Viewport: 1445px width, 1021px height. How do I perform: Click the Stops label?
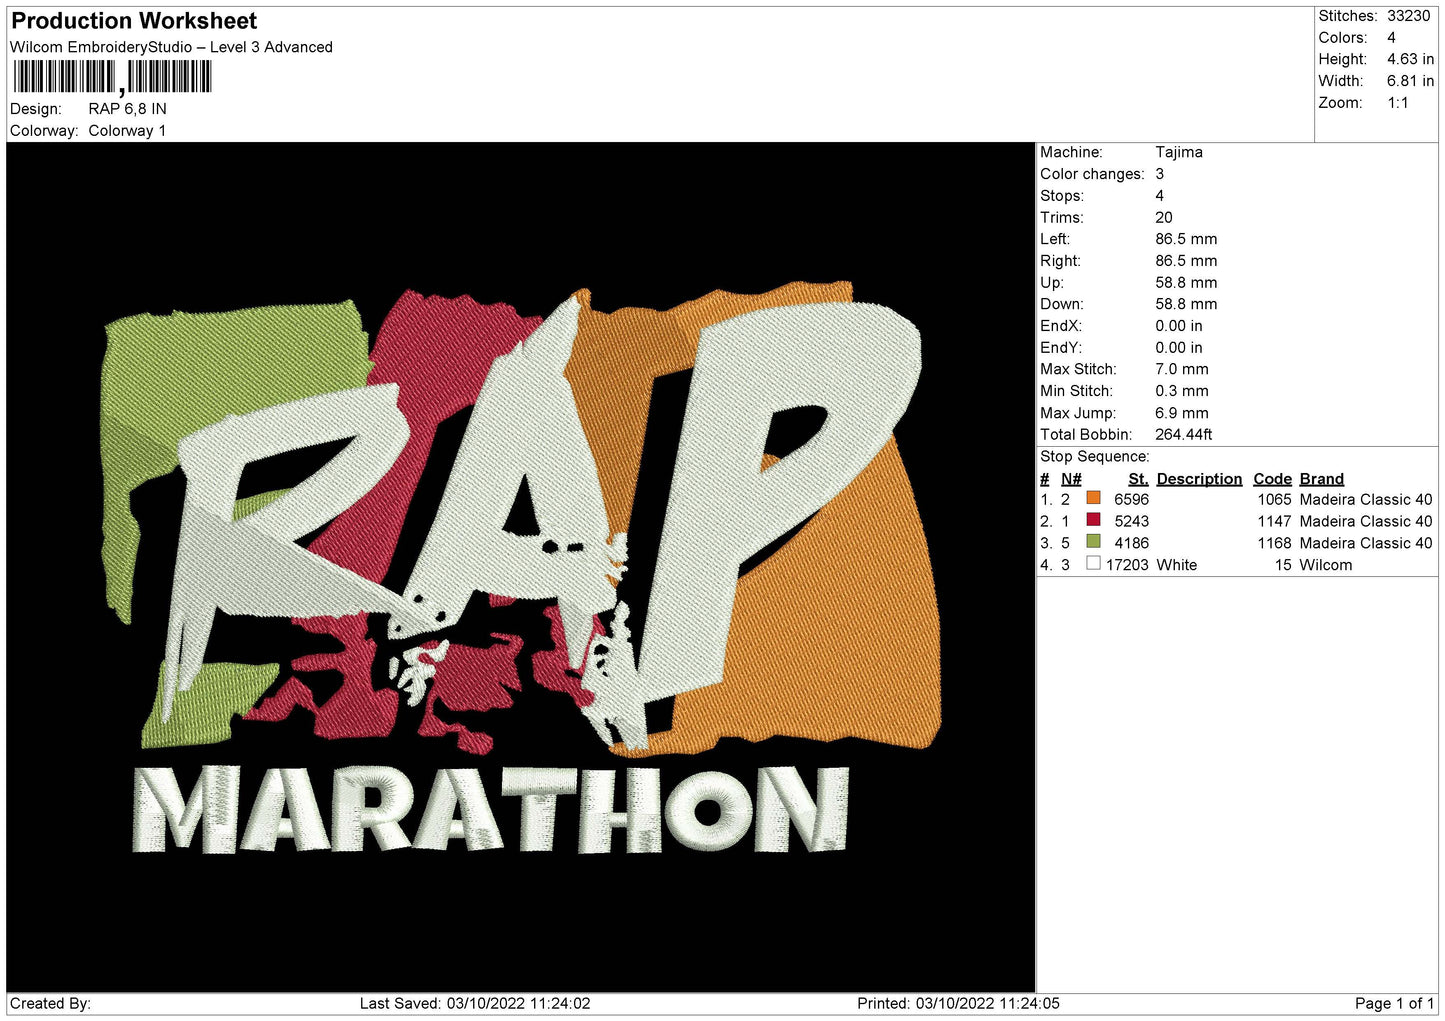(x=1062, y=196)
